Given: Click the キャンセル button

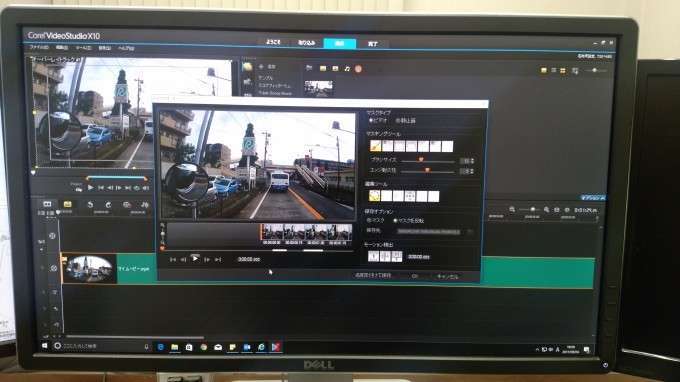Looking at the screenshot, I should [x=448, y=276].
